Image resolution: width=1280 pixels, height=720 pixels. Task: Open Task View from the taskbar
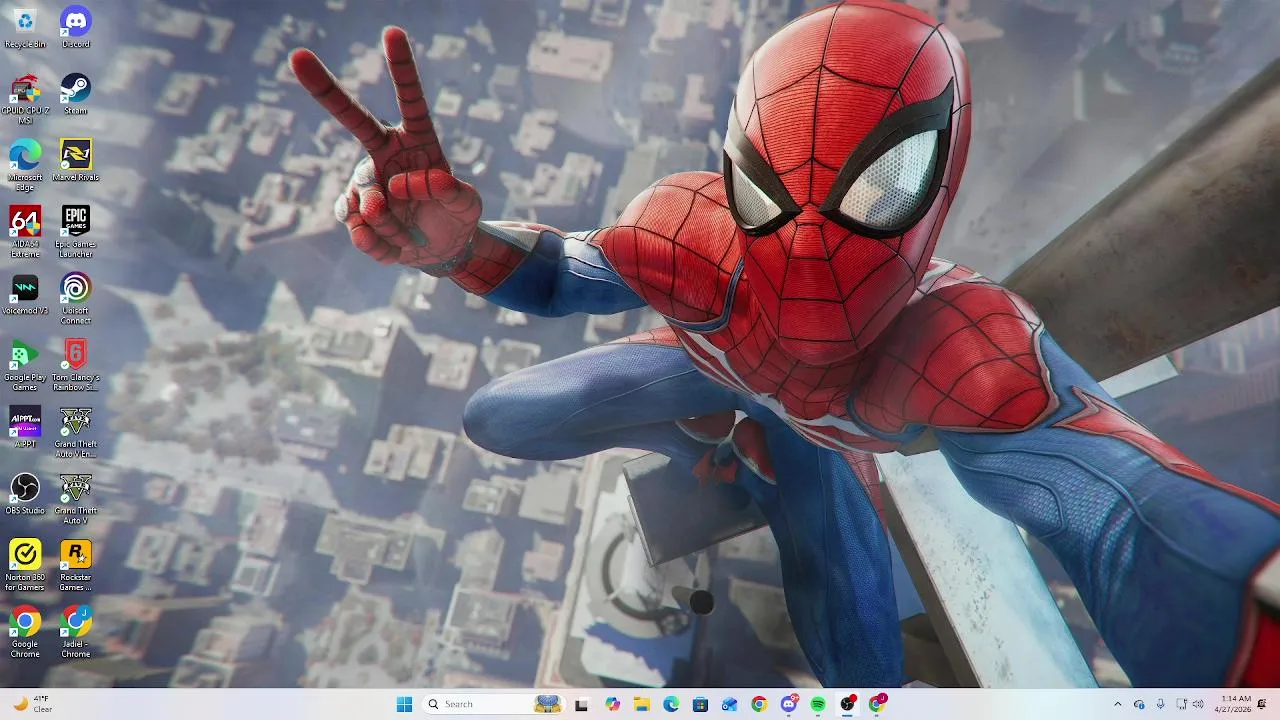pos(581,704)
